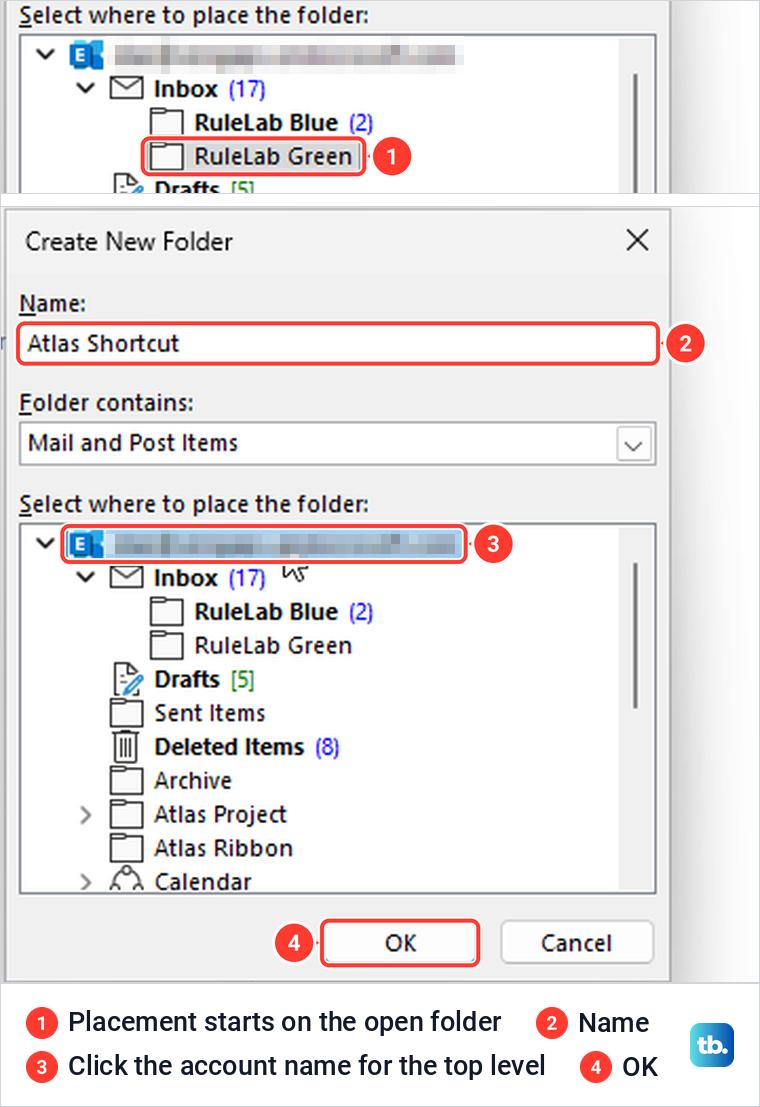Select RuleLab Green in lower folder tree

point(273,645)
